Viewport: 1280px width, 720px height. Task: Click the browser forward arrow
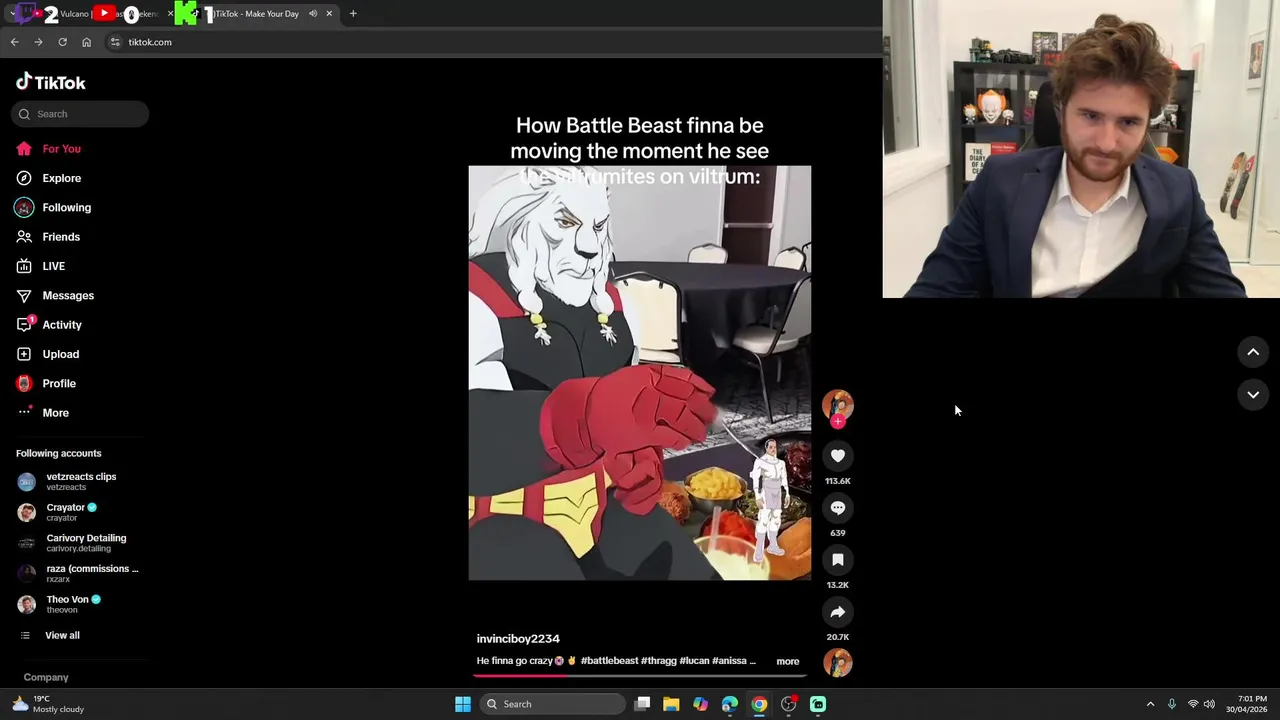click(38, 42)
